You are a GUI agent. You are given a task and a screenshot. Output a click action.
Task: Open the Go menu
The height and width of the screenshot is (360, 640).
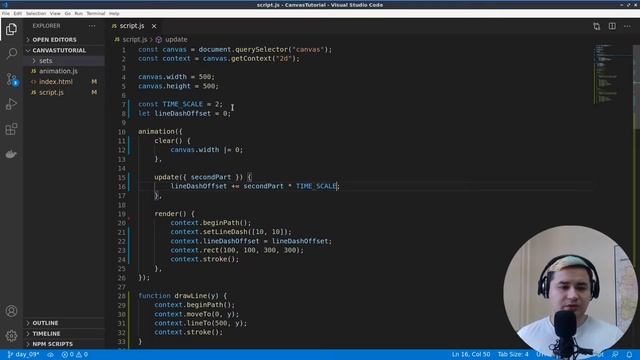(x=67, y=13)
